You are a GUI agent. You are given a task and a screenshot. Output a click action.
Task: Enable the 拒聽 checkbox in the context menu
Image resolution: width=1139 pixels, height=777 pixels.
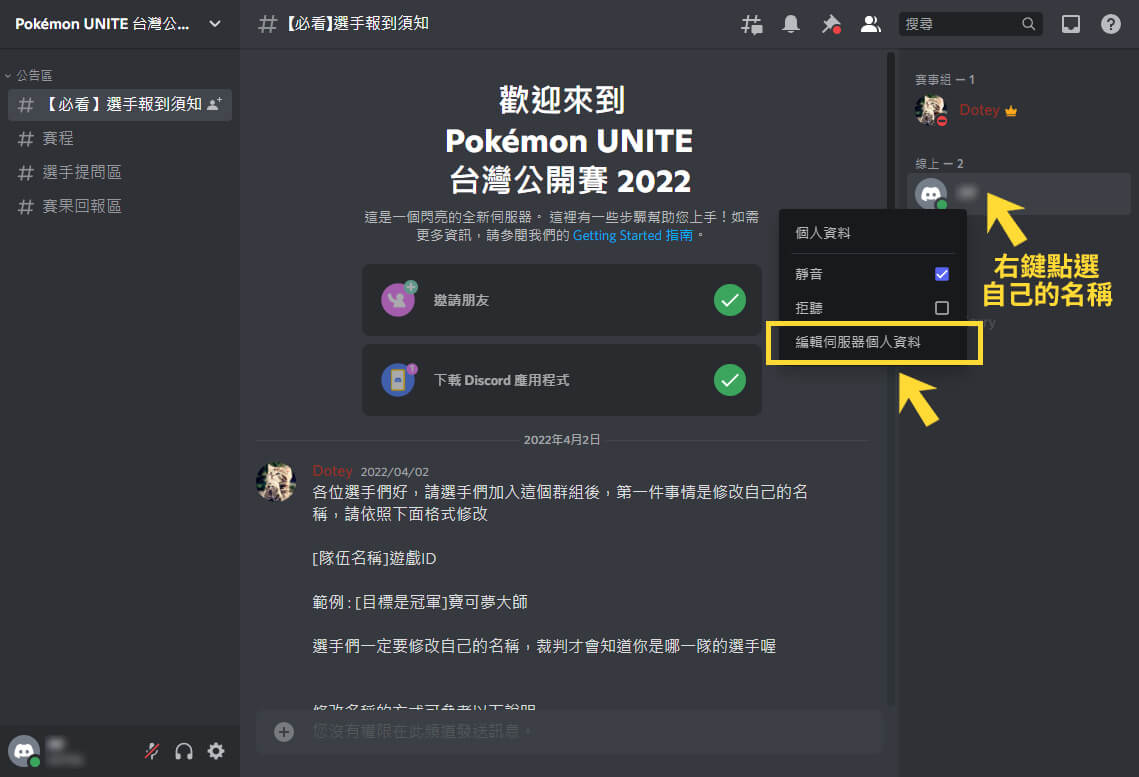coord(941,308)
